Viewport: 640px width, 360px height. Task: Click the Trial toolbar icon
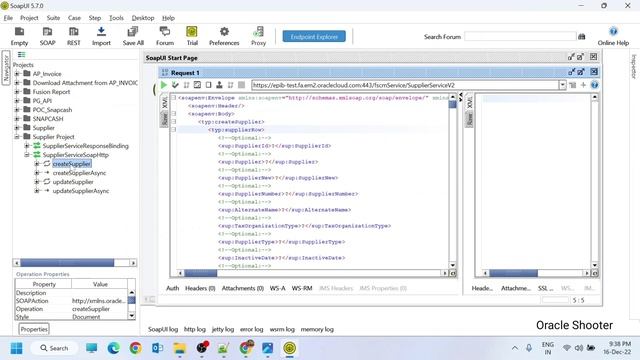click(x=192, y=36)
